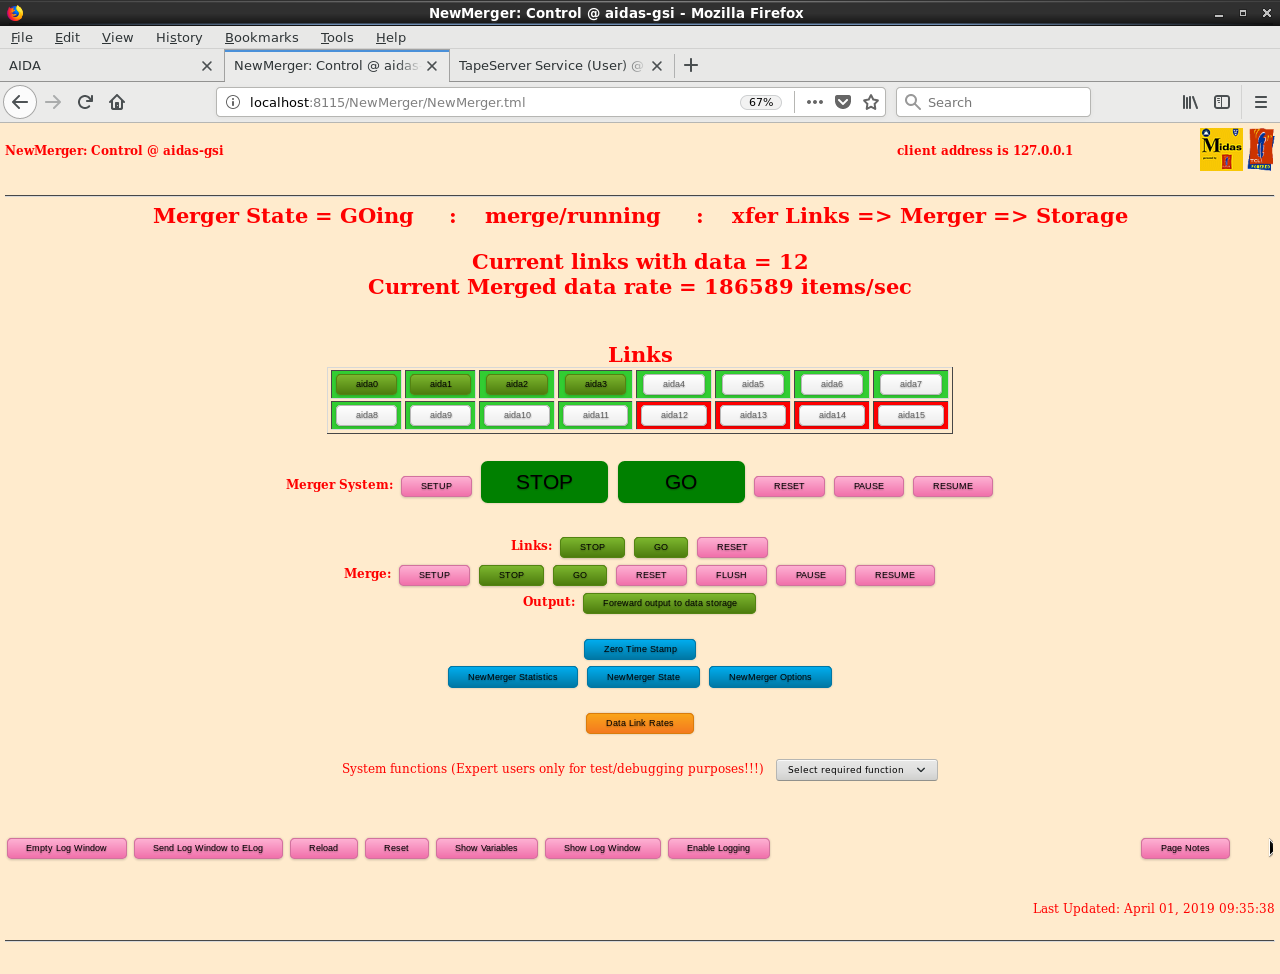The width and height of the screenshot is (1280, 974).
Task: Enable the aida14 link
Action: pos(832,415)
